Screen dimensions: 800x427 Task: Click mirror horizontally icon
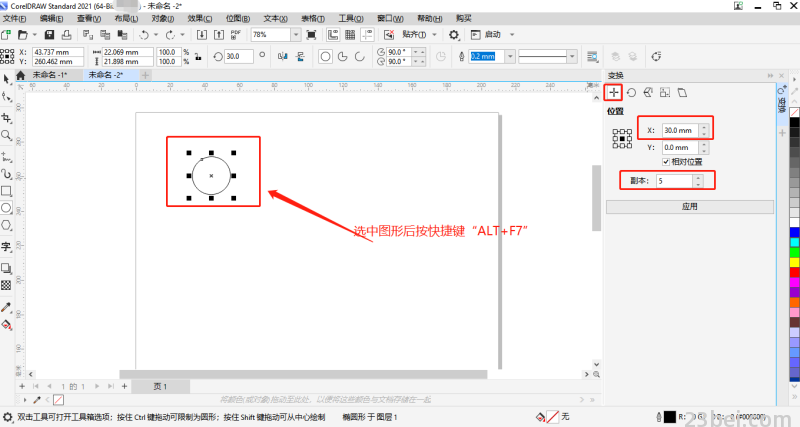pos(283,56)
